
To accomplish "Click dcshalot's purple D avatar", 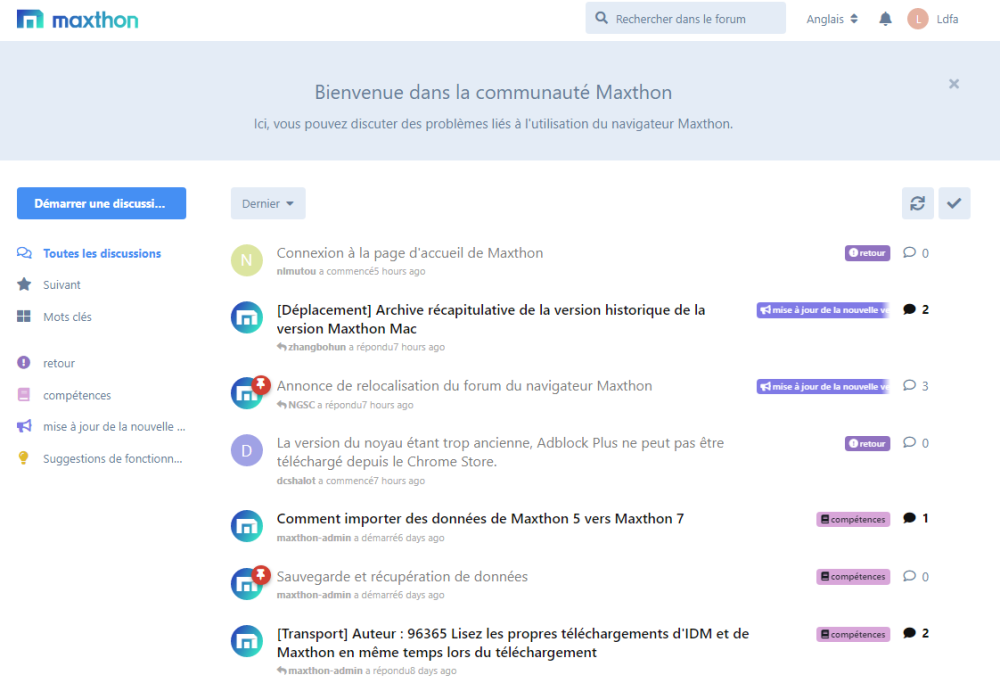I will pyautogui.click(x=247, y=450).
